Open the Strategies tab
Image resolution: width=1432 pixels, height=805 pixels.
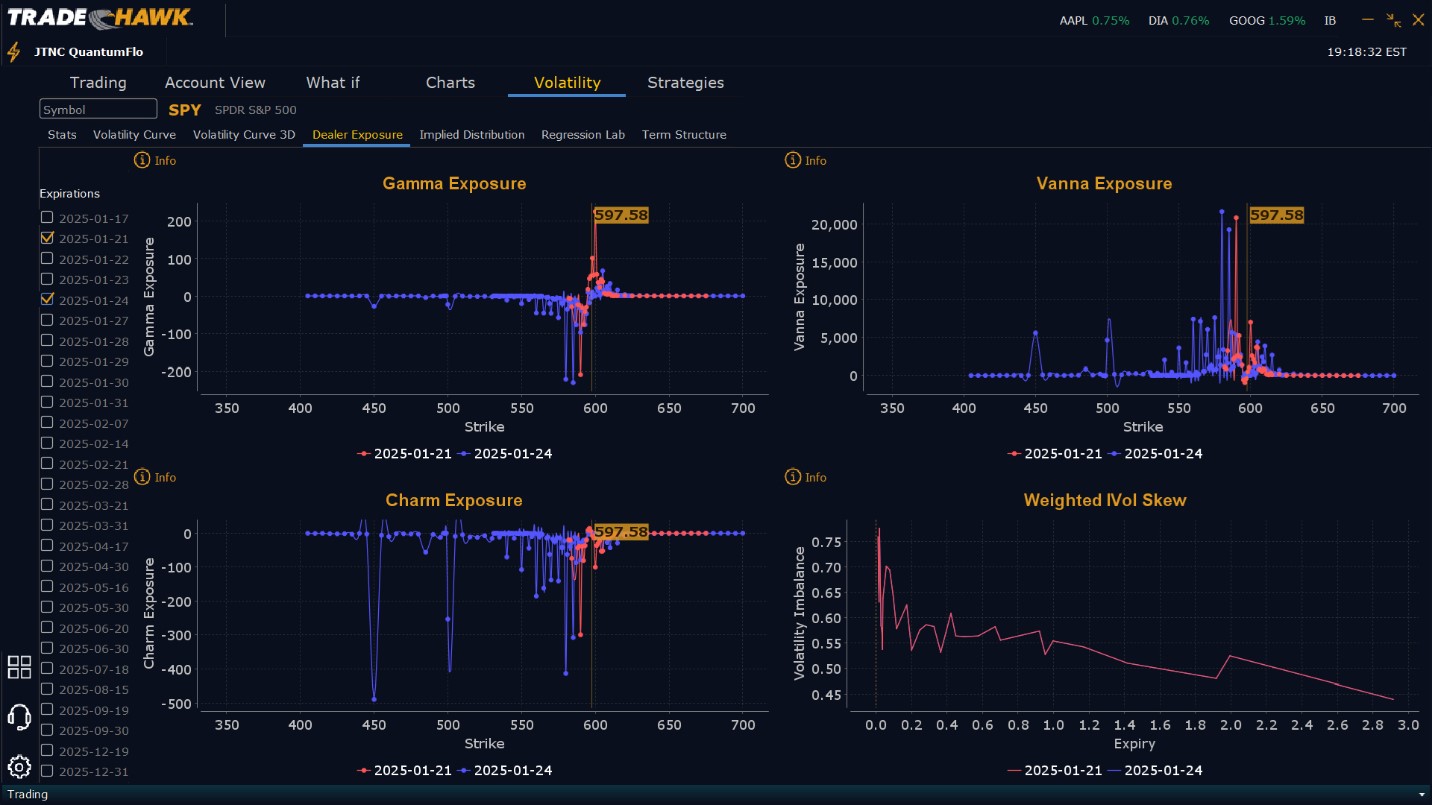pos(686,83)
